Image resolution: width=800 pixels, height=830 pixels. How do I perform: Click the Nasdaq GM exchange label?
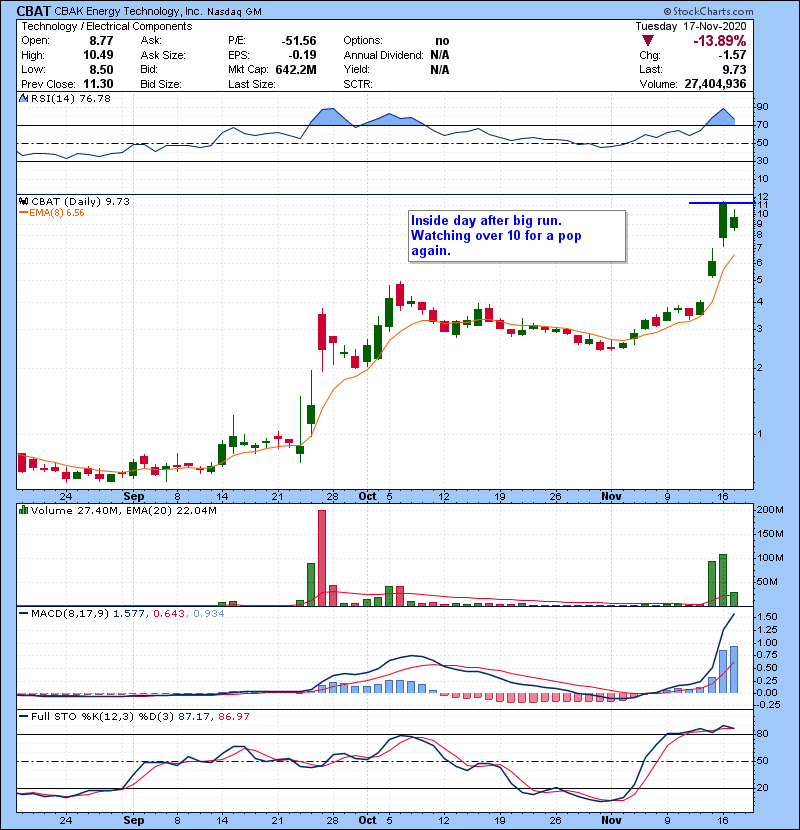pos(234,12)
